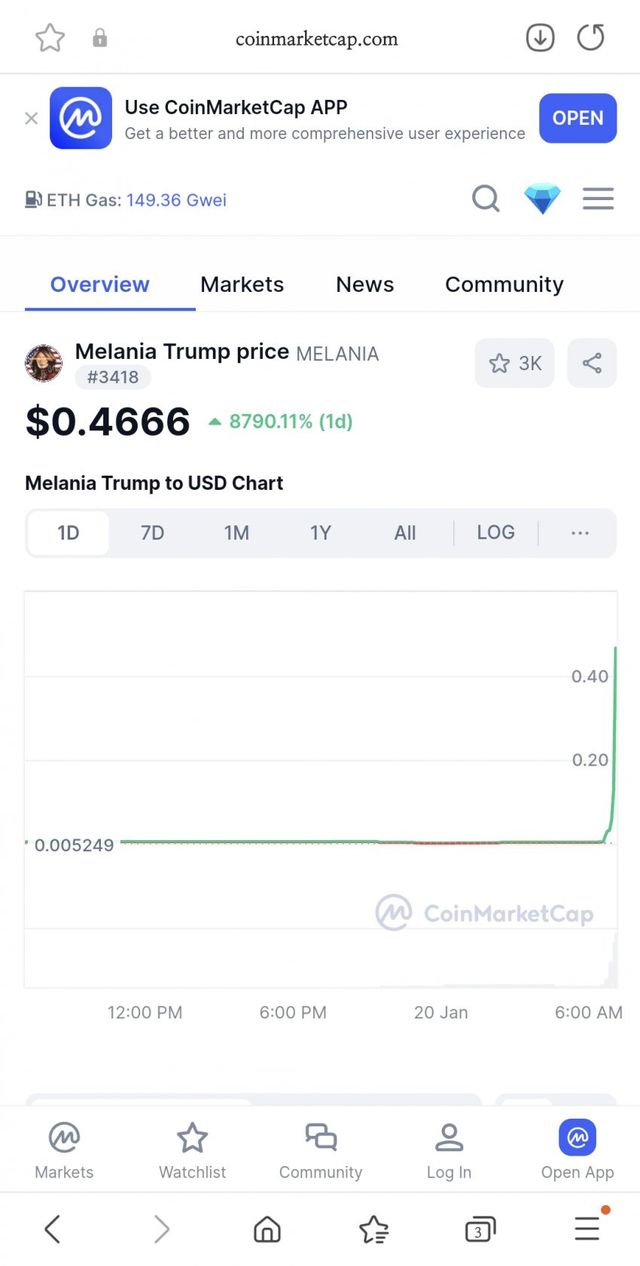
Task: Add MELANIA to watchlist with star button
Action: tap(514, 363)
